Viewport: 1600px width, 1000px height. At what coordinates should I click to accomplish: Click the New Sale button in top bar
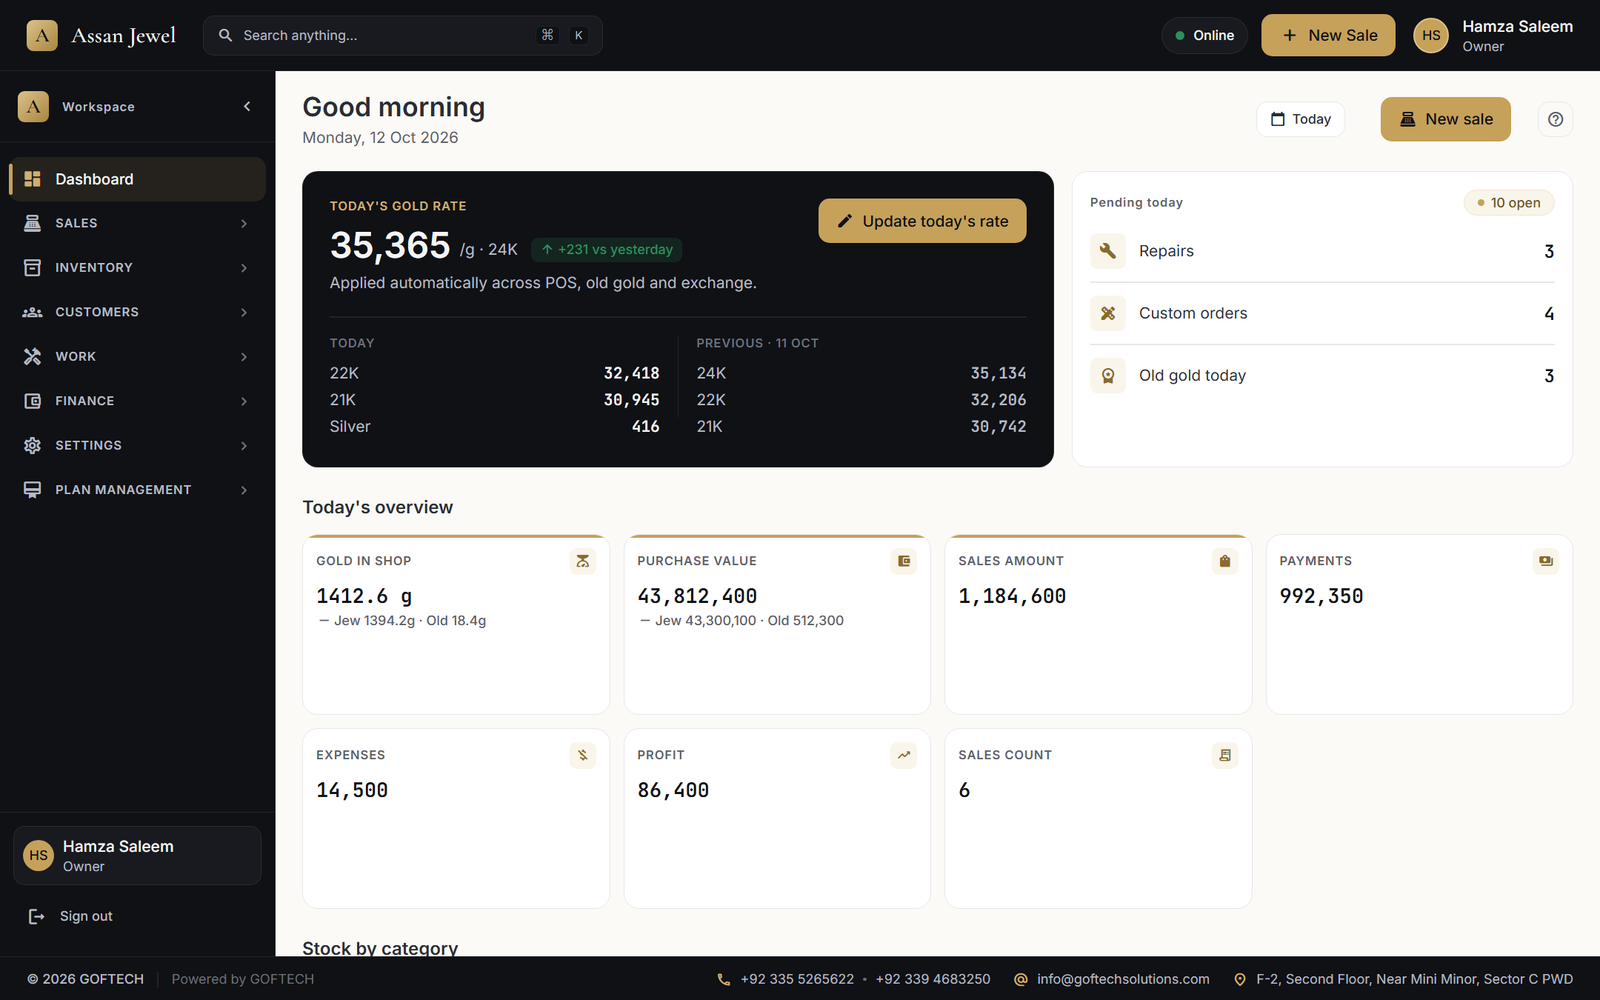click(x=1328, y=35)
